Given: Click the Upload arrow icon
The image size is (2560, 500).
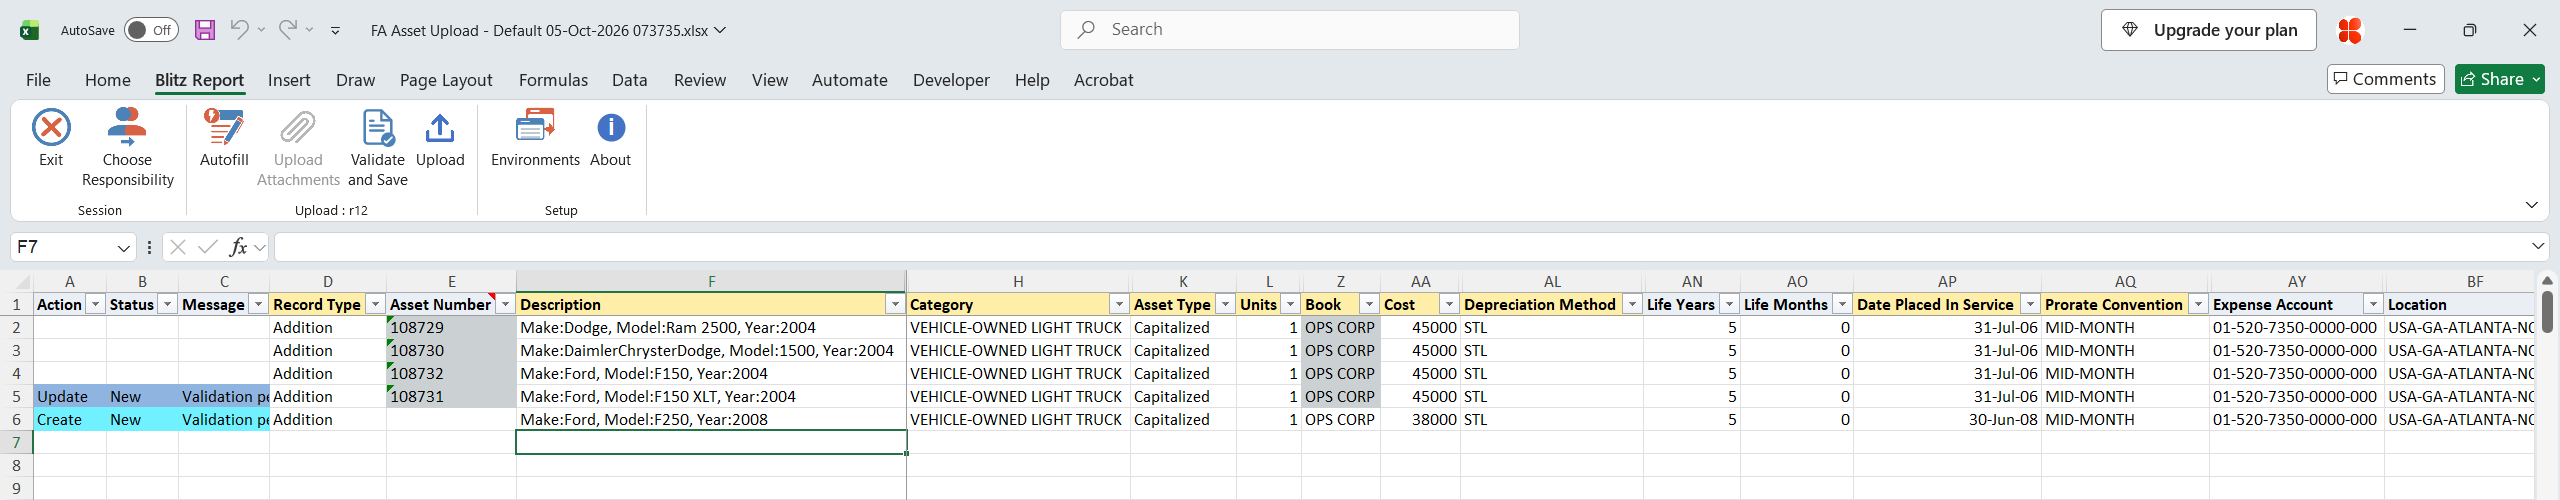Looking at the screenshot, I should 440,128.
